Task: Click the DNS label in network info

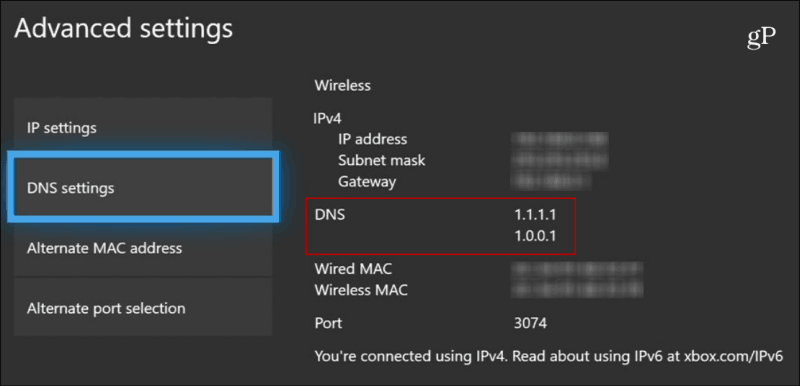Action: pos(330,215)
